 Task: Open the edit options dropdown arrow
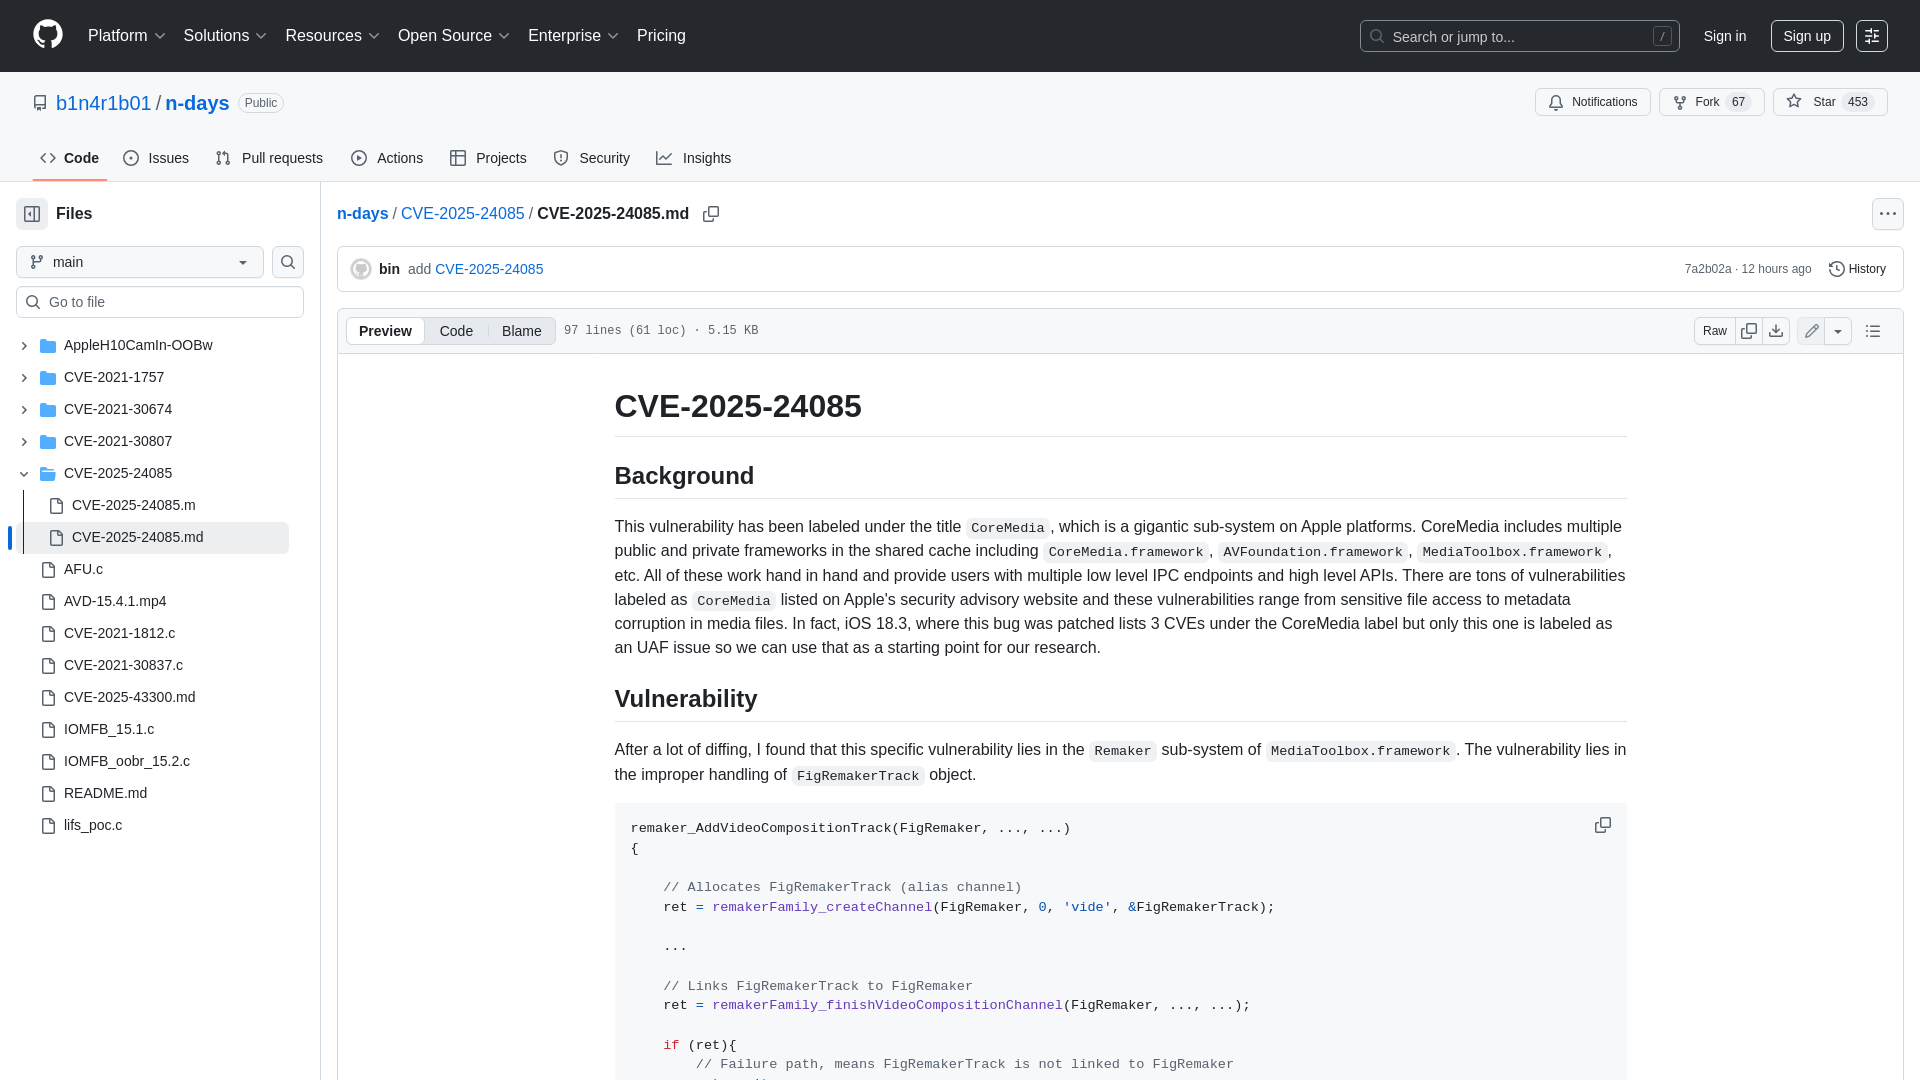coord(1840,330)
